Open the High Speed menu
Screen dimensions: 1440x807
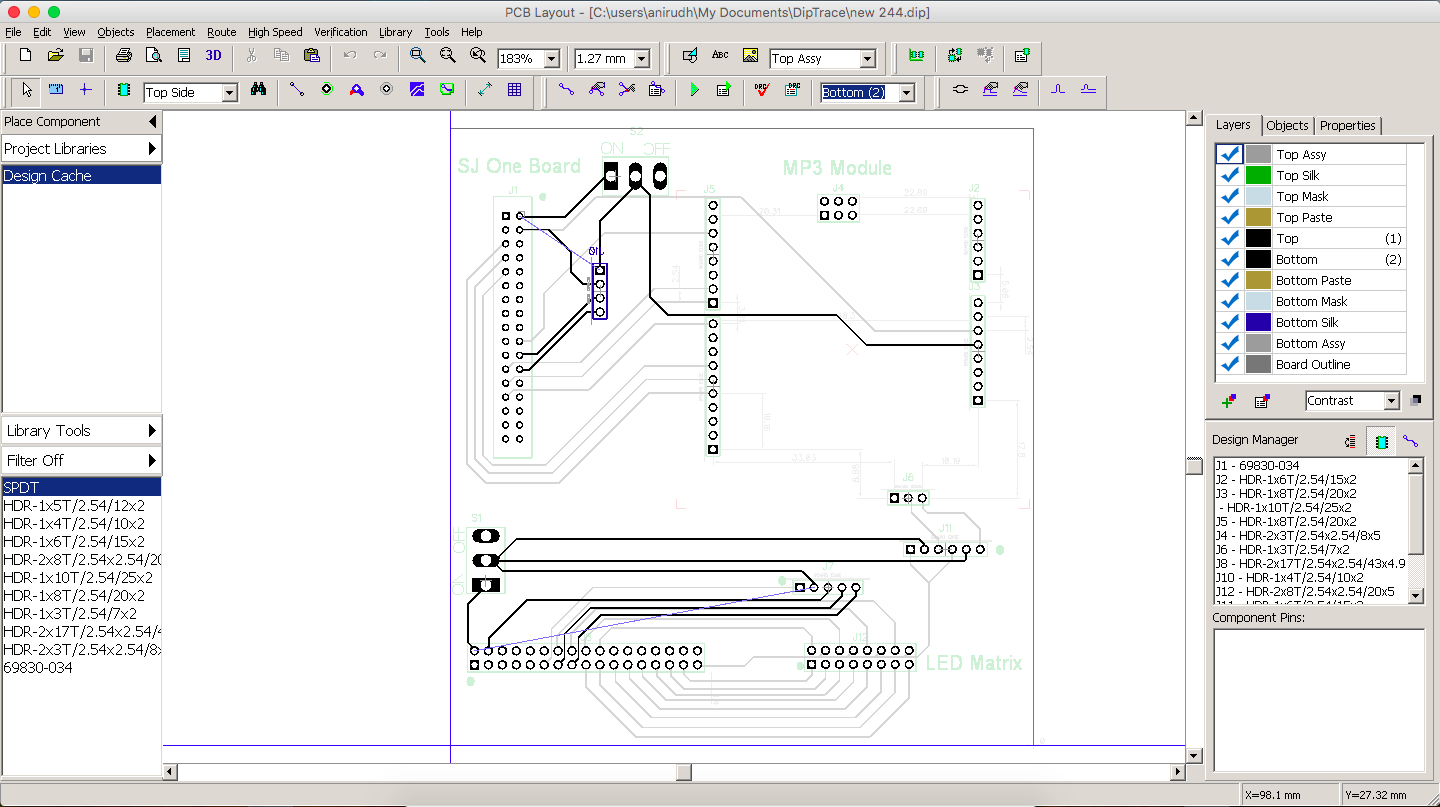tap(275, 32)
